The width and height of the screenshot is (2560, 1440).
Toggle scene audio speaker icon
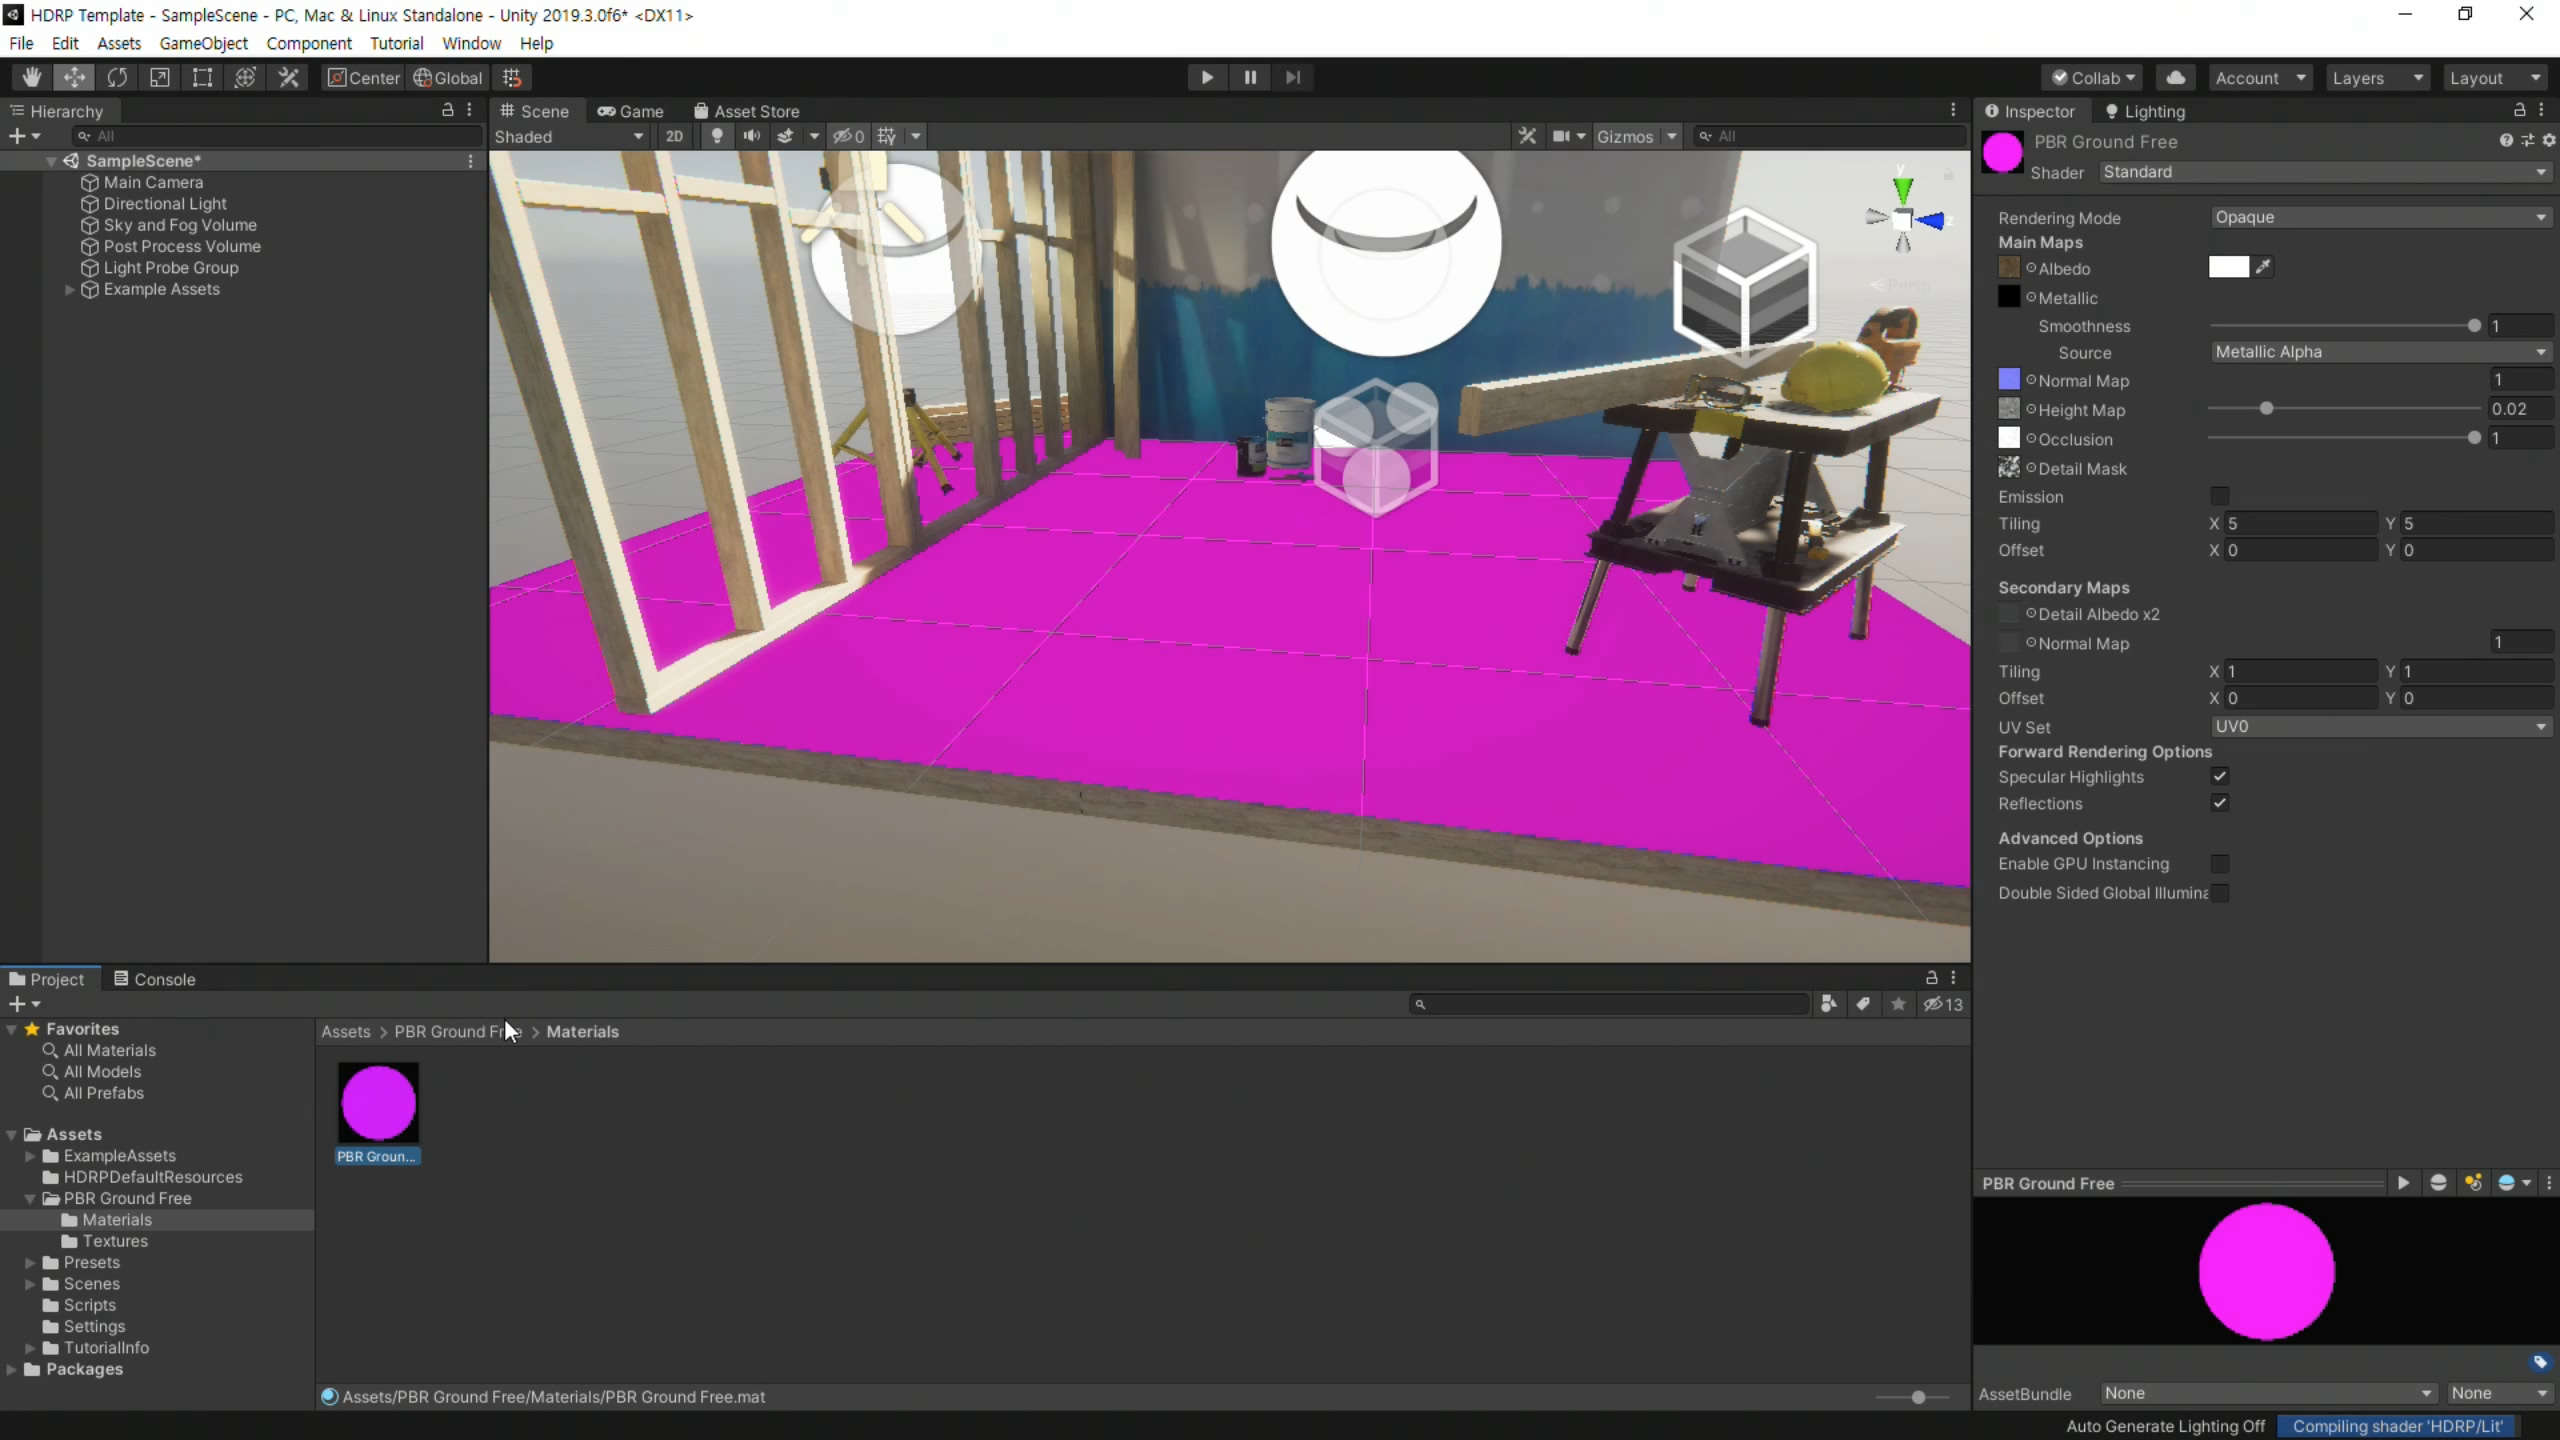coord(751,136)
